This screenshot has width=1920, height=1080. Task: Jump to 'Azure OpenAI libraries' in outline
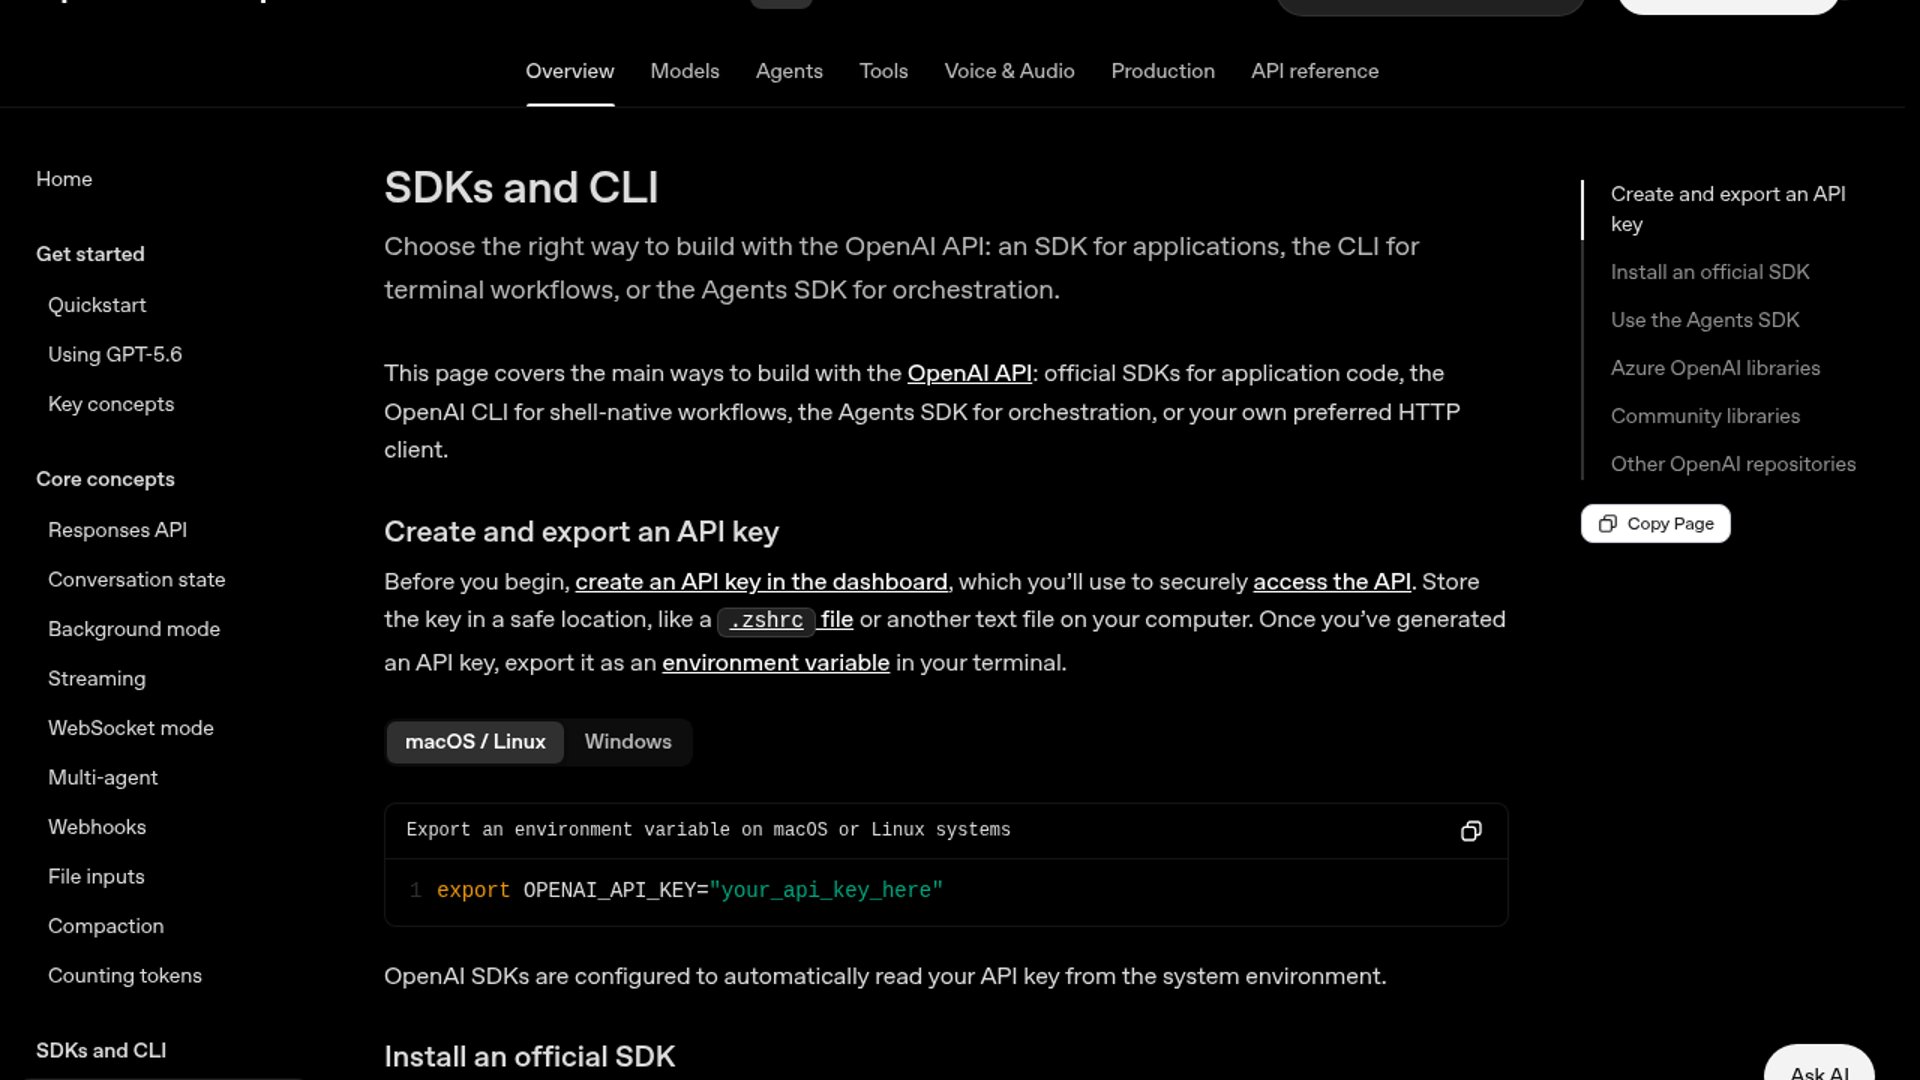(x=1715, y=368)
